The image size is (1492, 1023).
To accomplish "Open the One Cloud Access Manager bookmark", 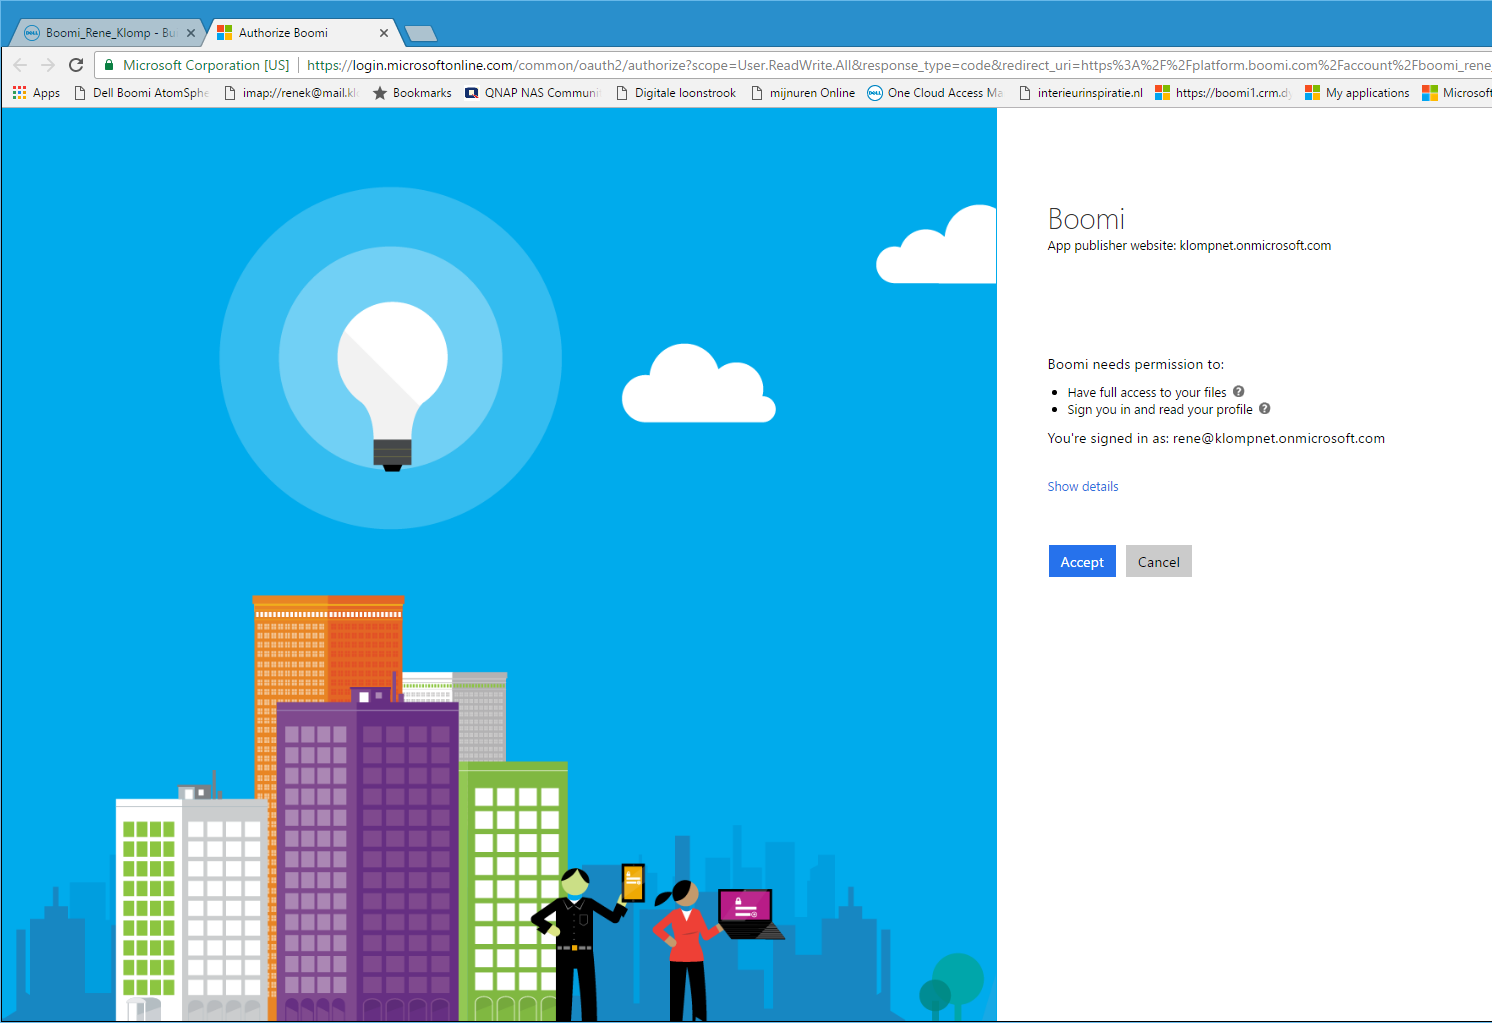I will (x=934, y=92).
